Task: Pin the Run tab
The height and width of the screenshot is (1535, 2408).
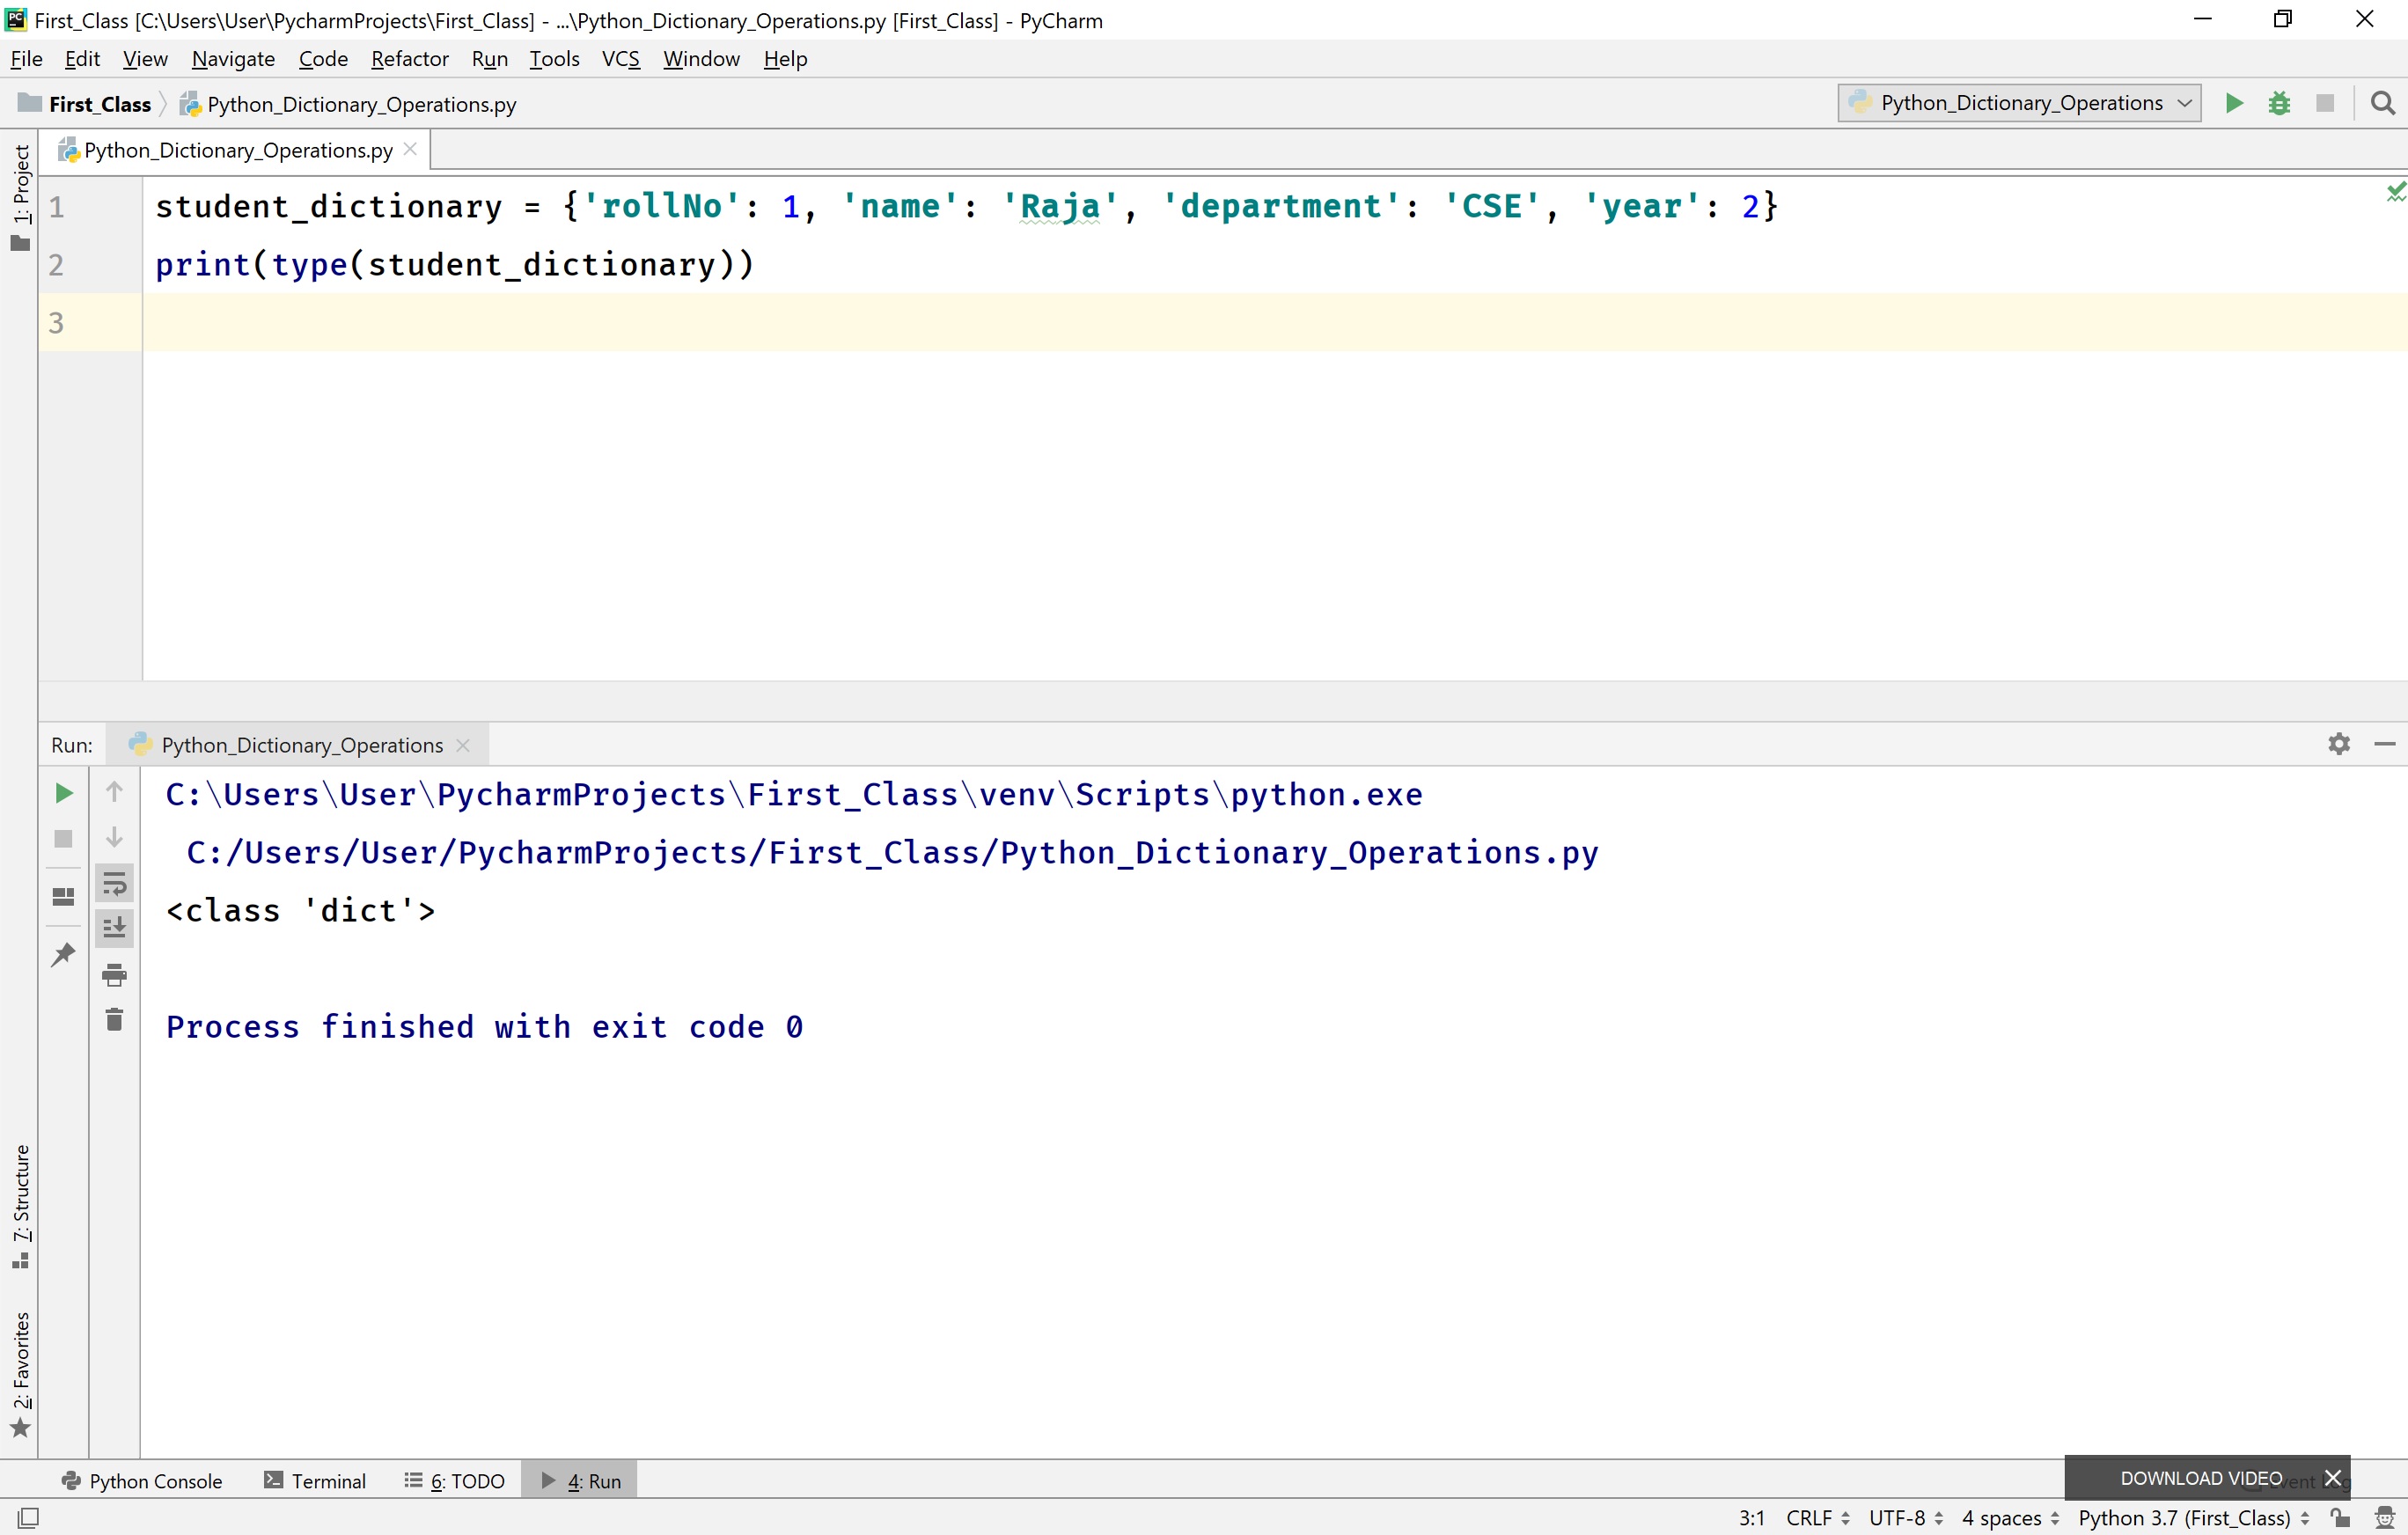Action: (x=63, y=954)
